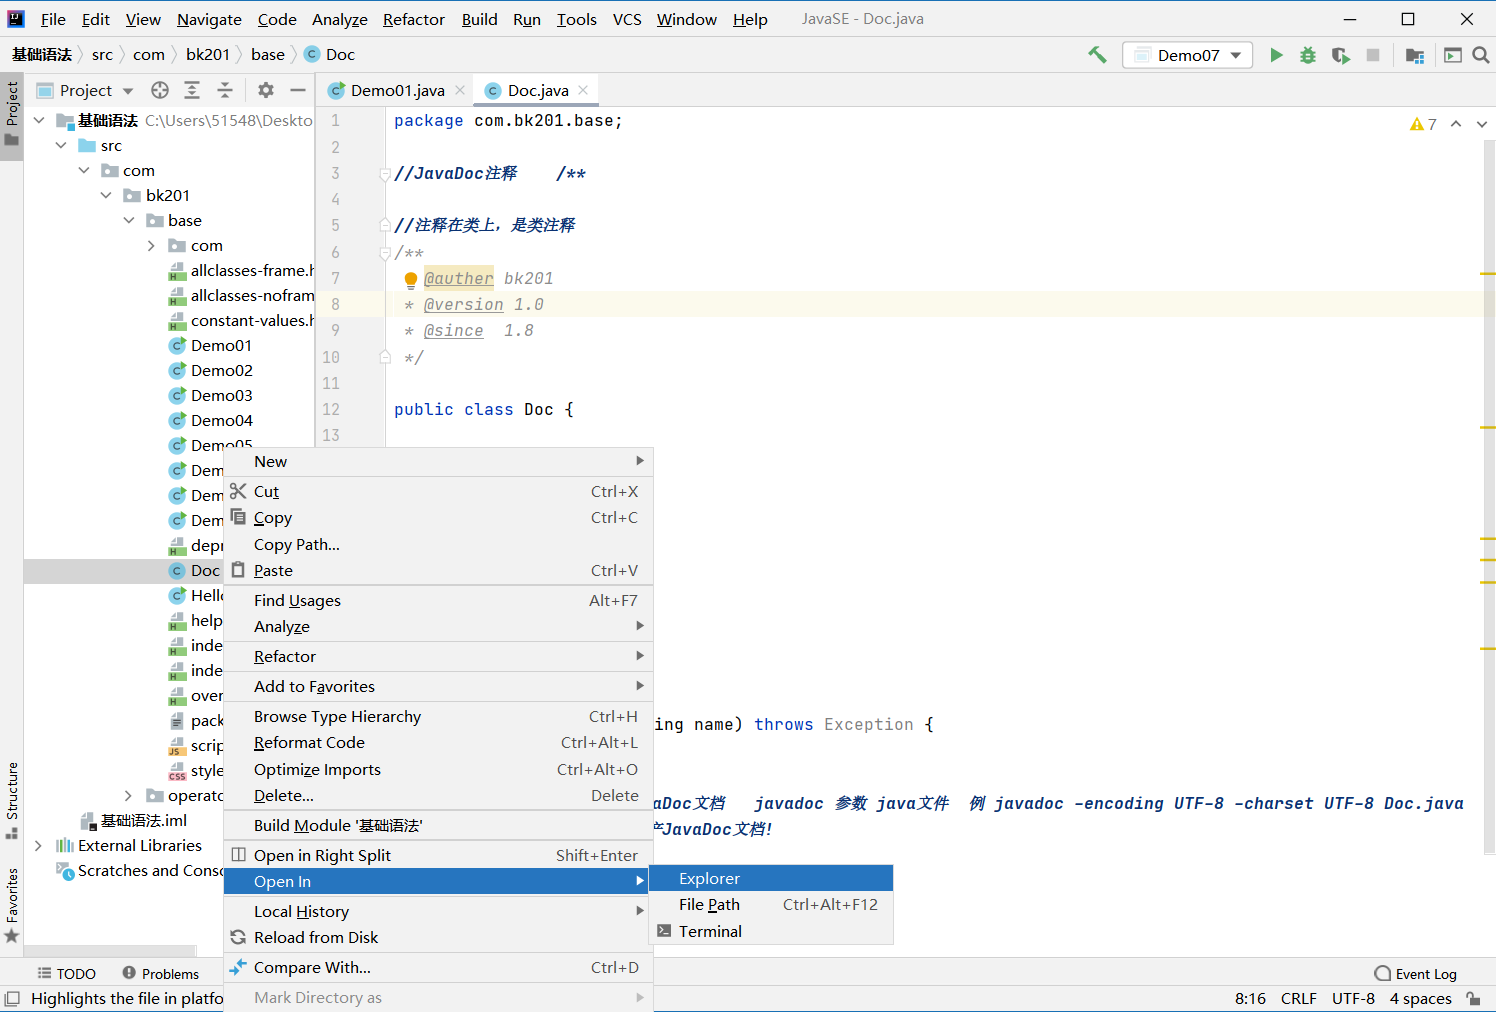Click Collapse All in the Project panel header
The height and width of the screenshot is (1012, 1496).
tap(225, 90)
